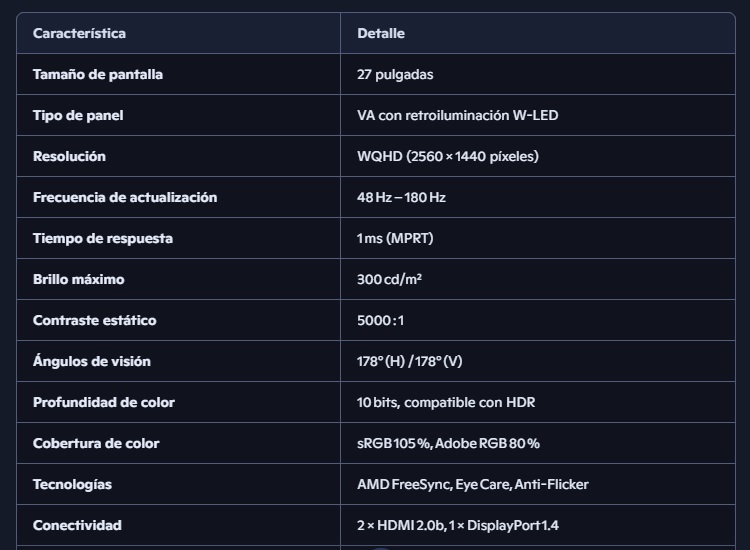
Task: Click "AMD FreeSync, Eye Care, Anti-Flicker" text
Action: [473, 484]
